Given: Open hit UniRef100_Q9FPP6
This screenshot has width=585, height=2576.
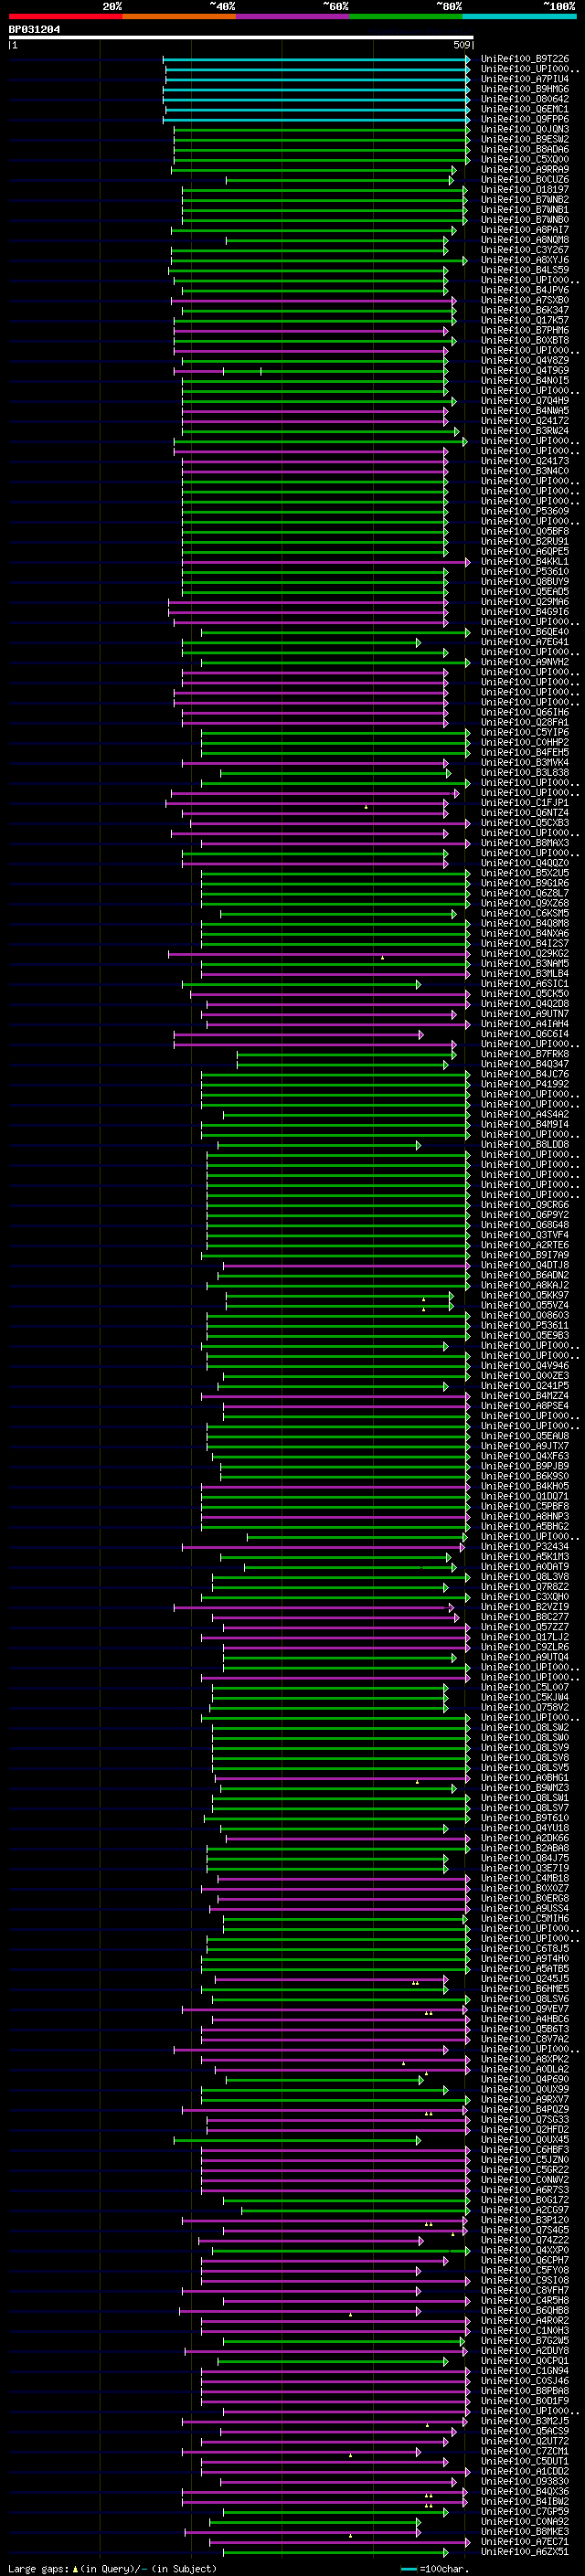Looking at the screenshot, I should coord(525,119).
